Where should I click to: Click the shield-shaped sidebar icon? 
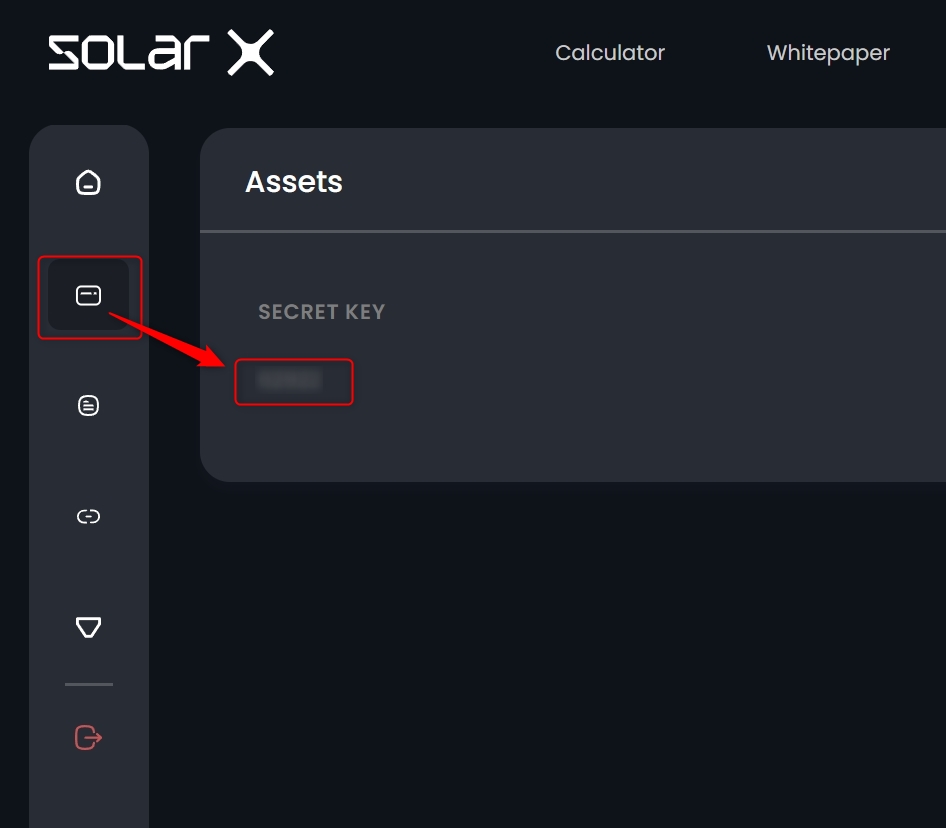click(x=89, y=627)
